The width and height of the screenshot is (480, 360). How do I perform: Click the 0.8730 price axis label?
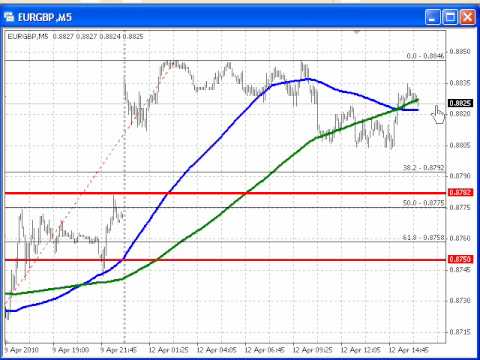click(460, 300)
